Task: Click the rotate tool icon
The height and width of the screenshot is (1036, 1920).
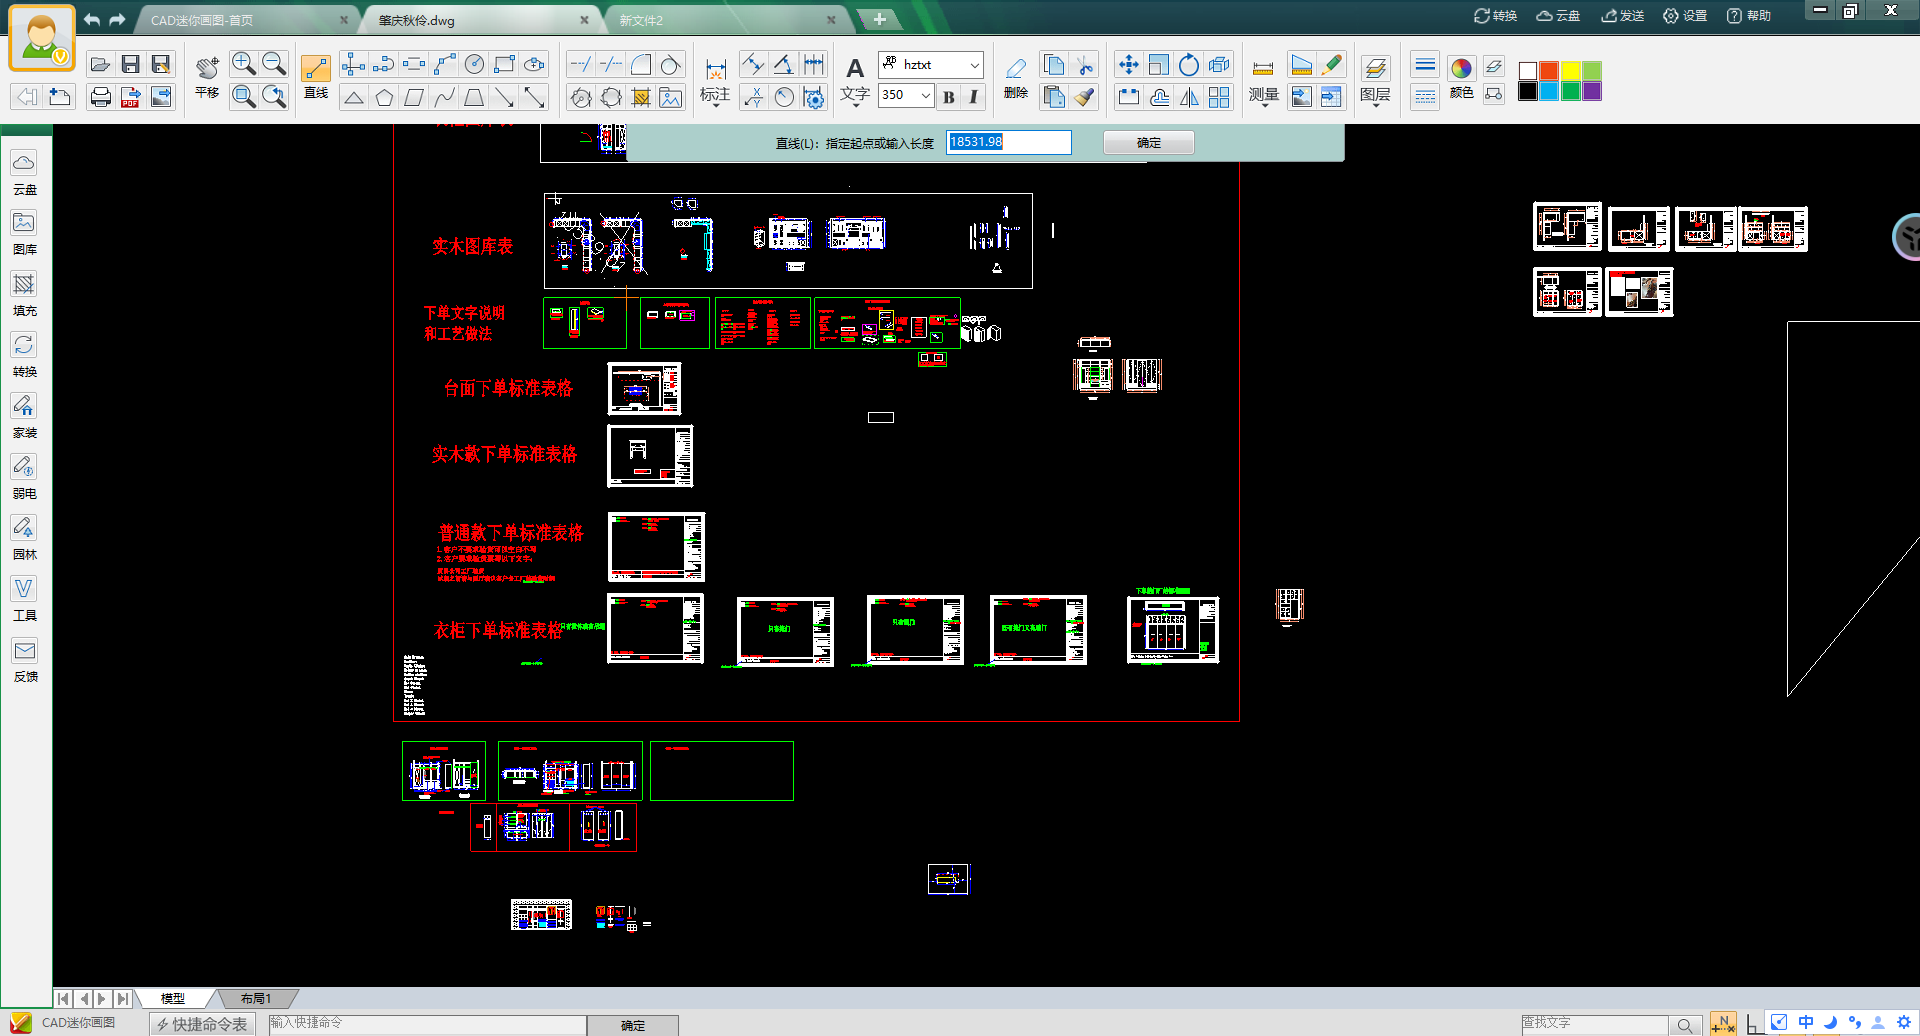Action: tap(1188, 65)
